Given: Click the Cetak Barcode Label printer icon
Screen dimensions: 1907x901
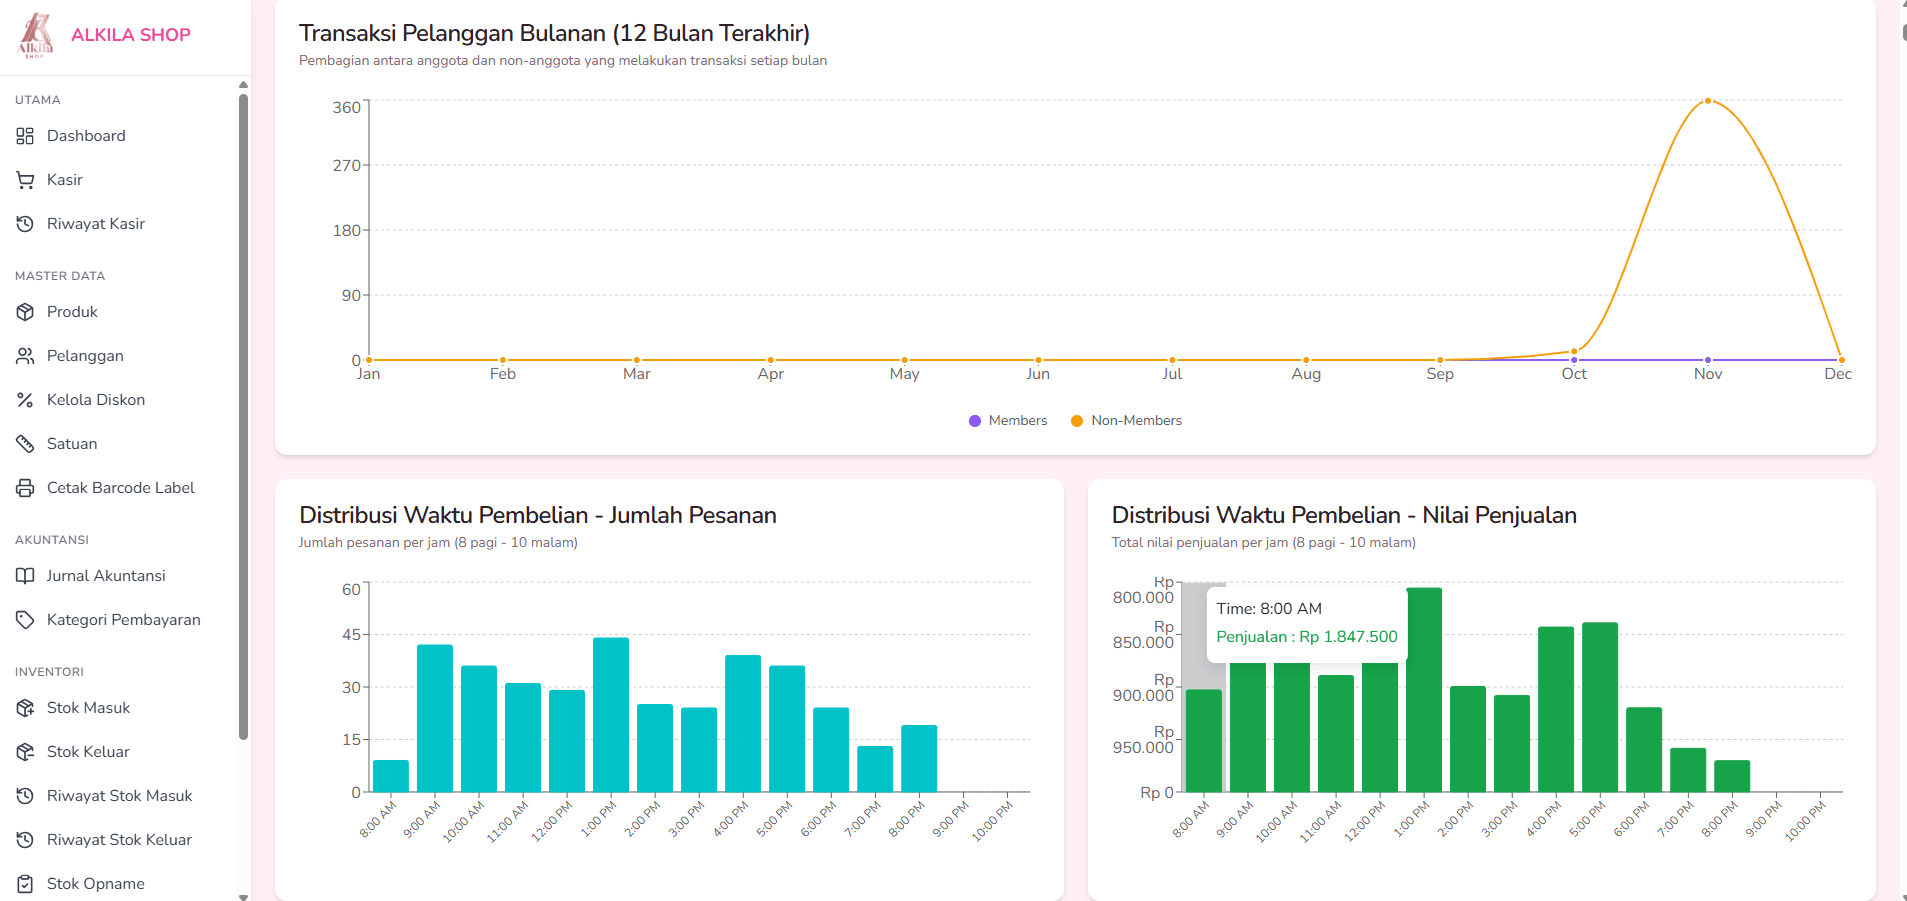Looking at the screenshot, I should tap(25, 488).
